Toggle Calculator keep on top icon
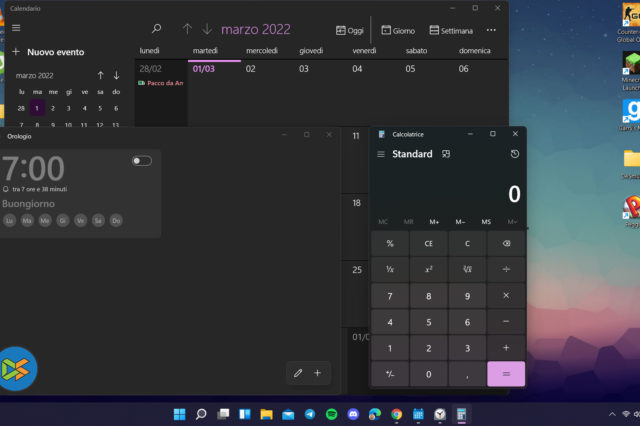This screenshot has width=640, height=426. tap(446, 154)
